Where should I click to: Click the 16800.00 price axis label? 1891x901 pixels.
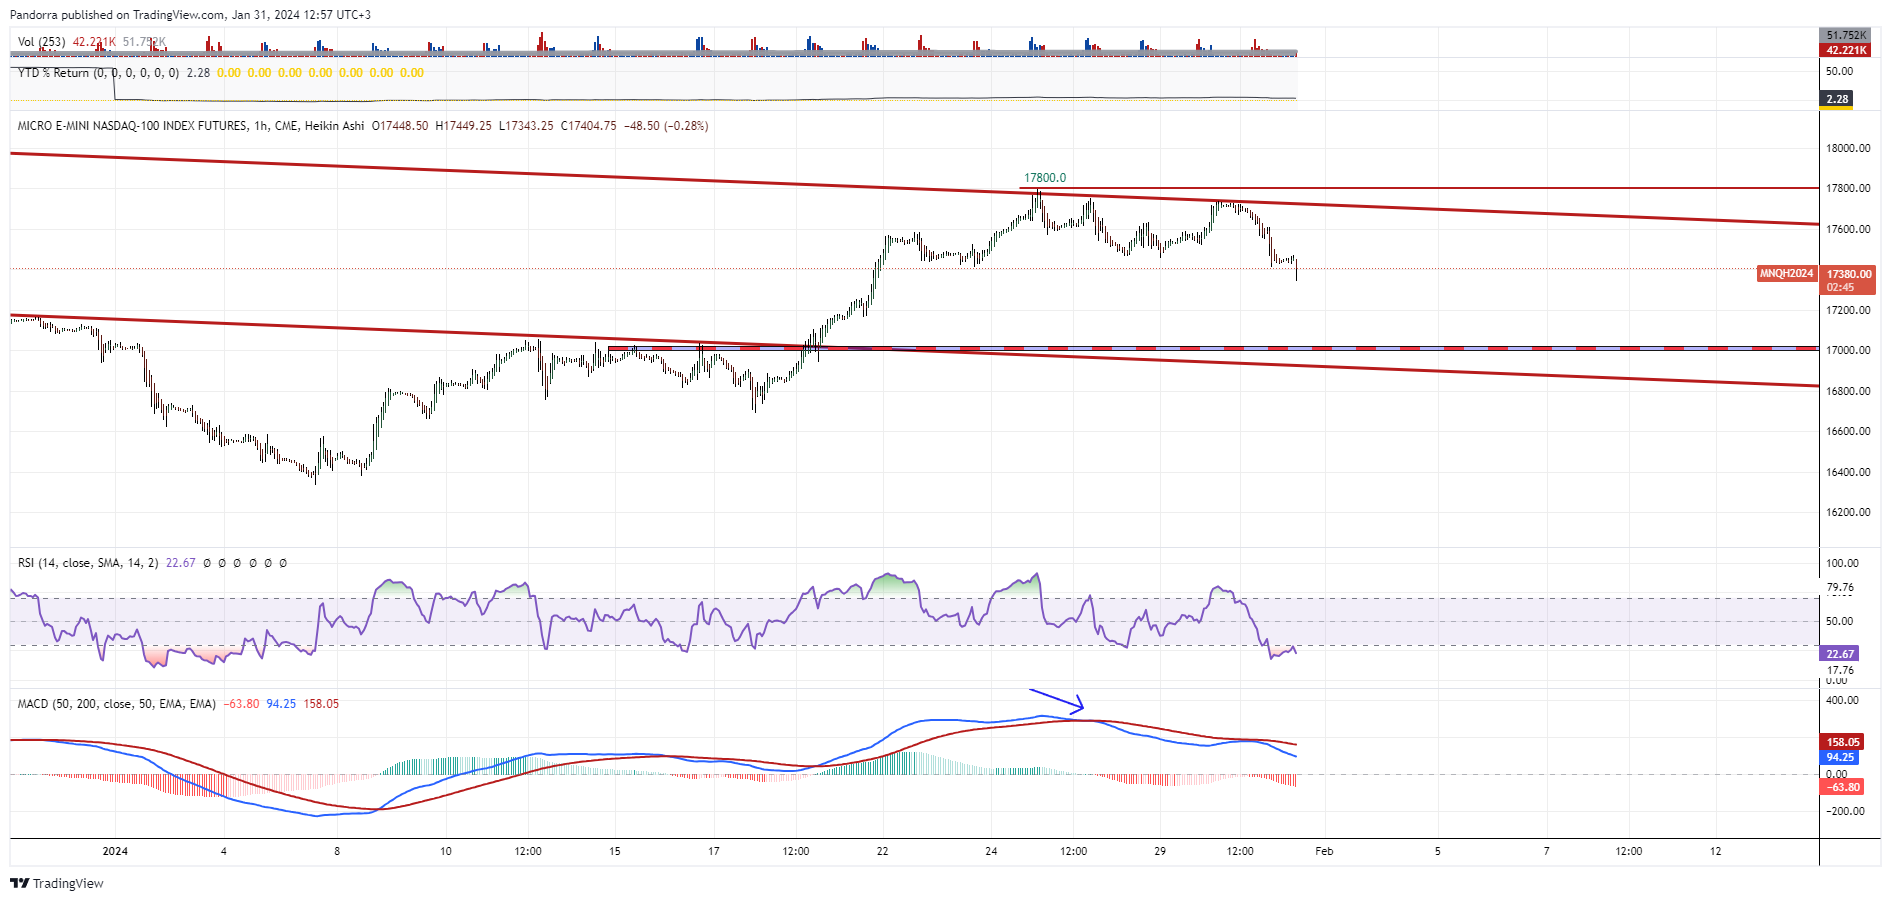click(1848, 391)
